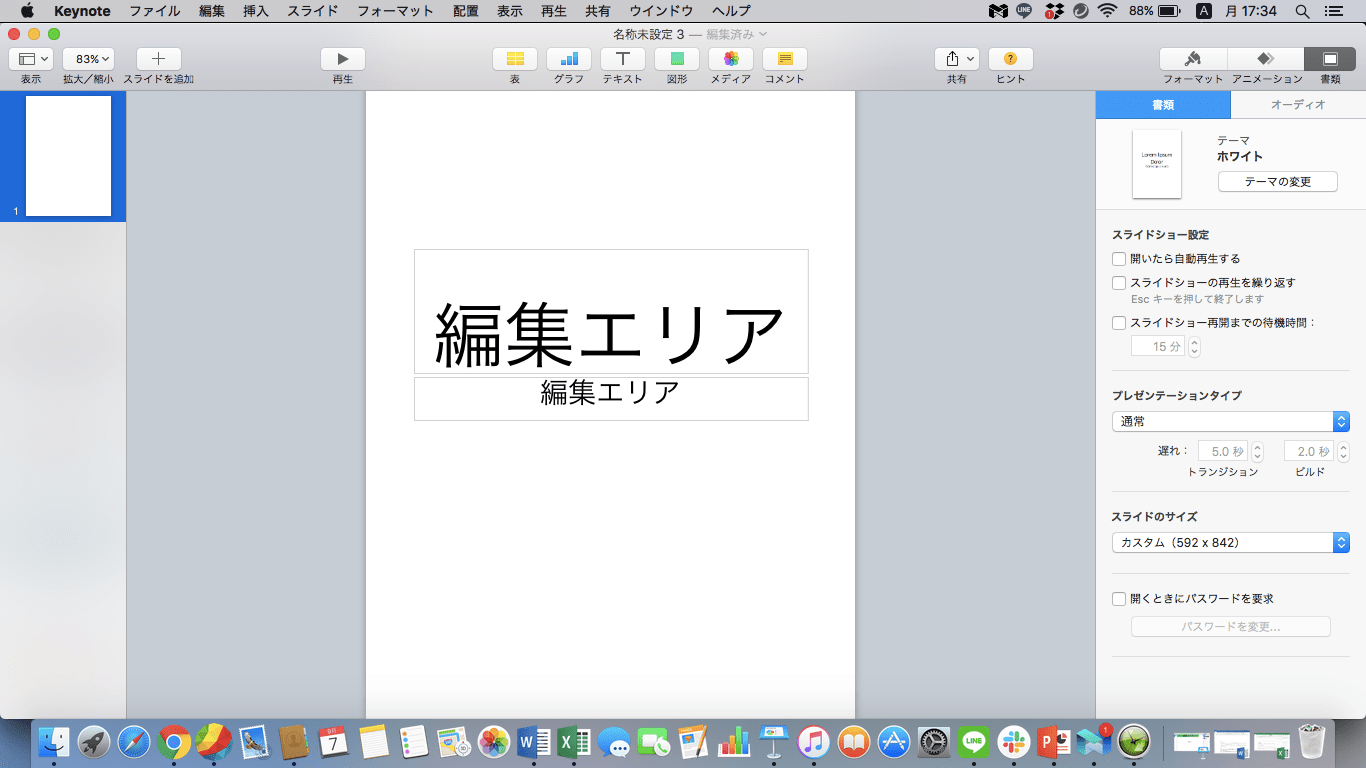The width and height of the screenshot is (1366, 768).
Task: Enable 開いたら自動再生する checkbox
Action: point(1119,259)
